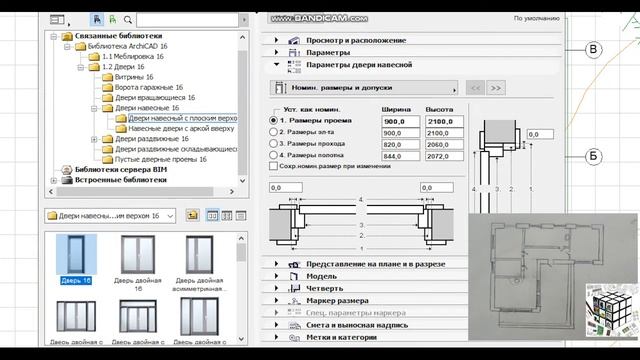Click the Модель panel icon
This screenshot has height=360, width=640.
point(294,276)
